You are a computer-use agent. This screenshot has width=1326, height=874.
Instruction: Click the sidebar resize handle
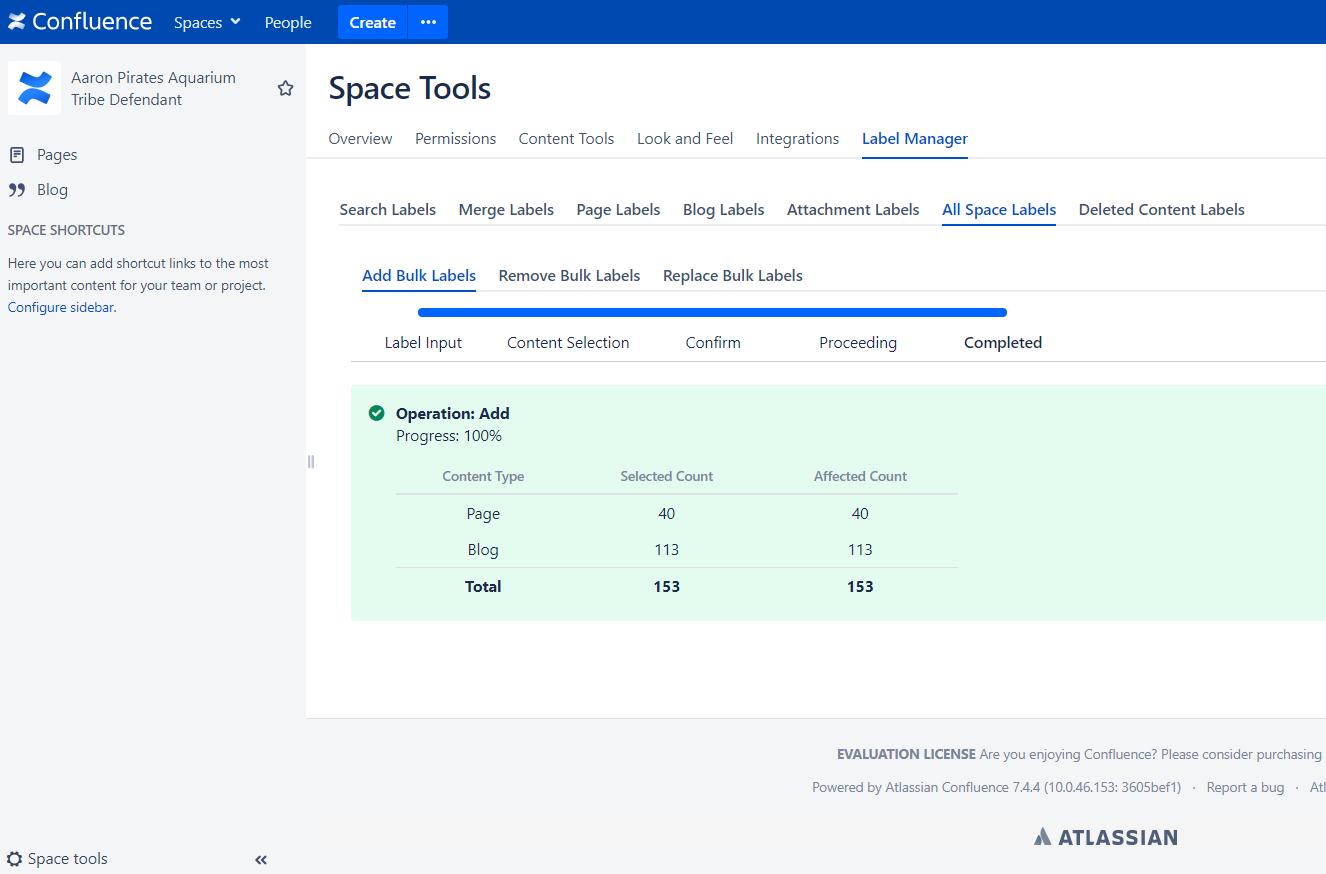point(310,461)
